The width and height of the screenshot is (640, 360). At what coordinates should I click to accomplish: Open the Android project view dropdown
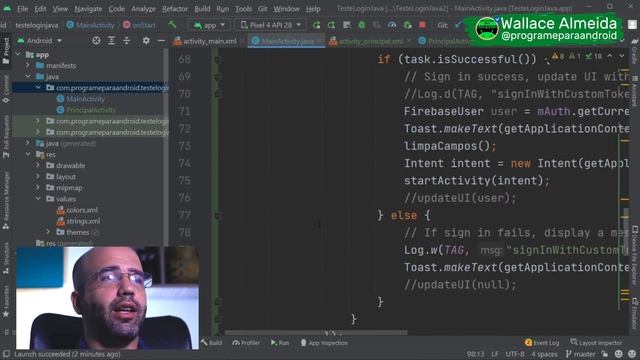coord(40,40)
